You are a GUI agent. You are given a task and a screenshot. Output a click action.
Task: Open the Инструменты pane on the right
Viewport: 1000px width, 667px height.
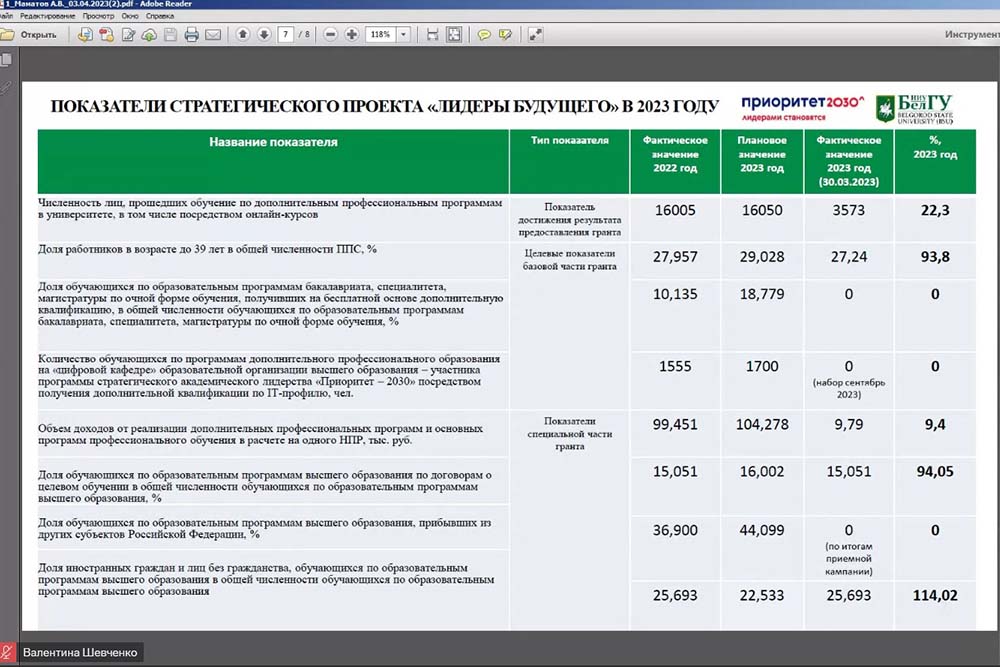click(970, 34)
